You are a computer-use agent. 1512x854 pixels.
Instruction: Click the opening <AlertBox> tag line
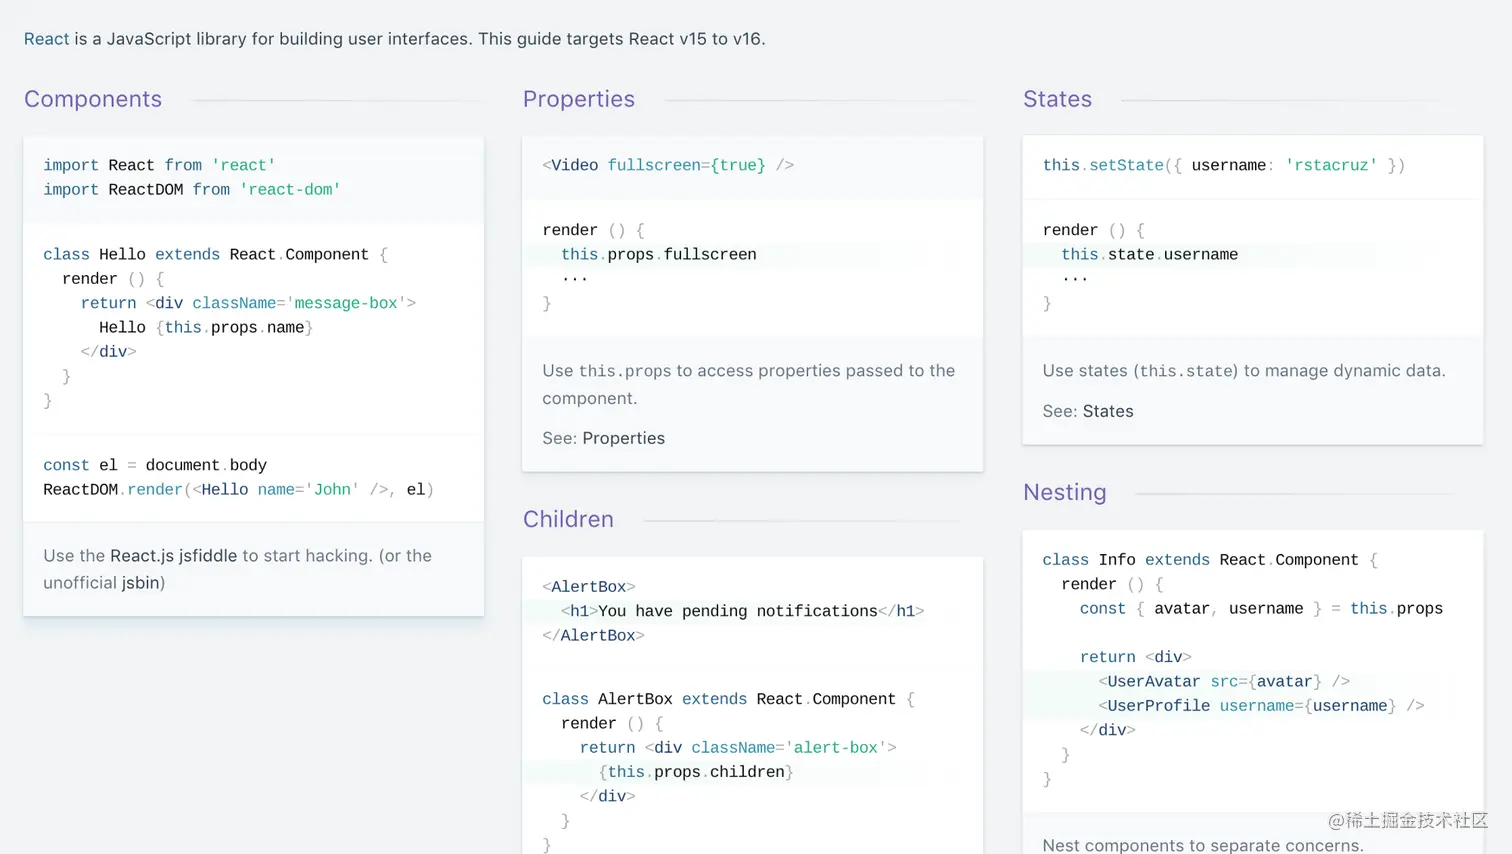tap(589, 586)
